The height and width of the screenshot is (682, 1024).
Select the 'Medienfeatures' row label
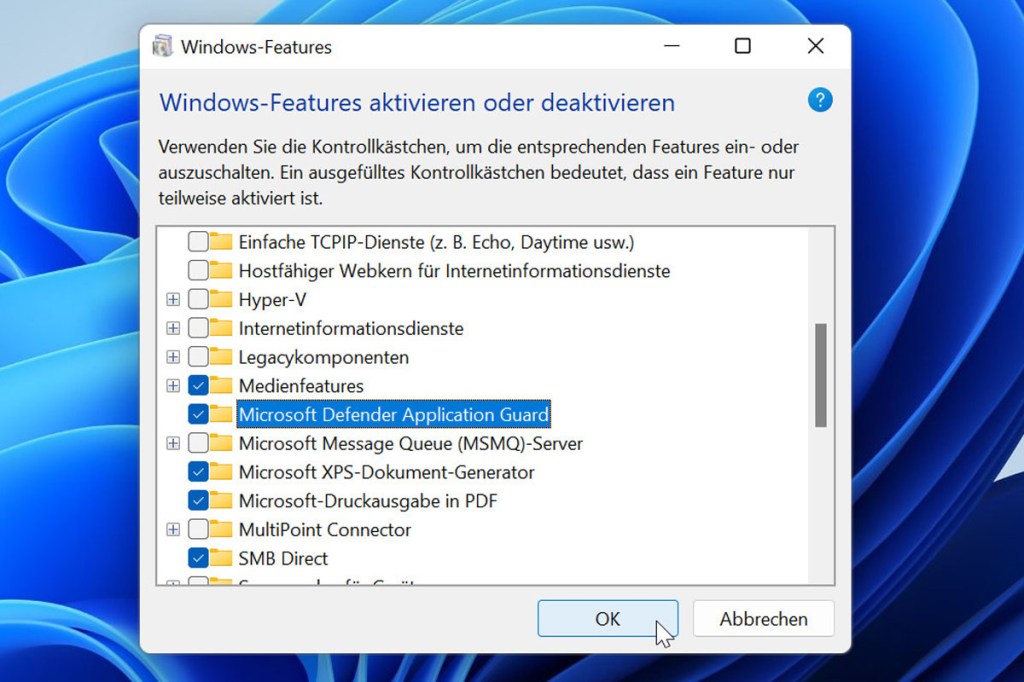[301, 385]
